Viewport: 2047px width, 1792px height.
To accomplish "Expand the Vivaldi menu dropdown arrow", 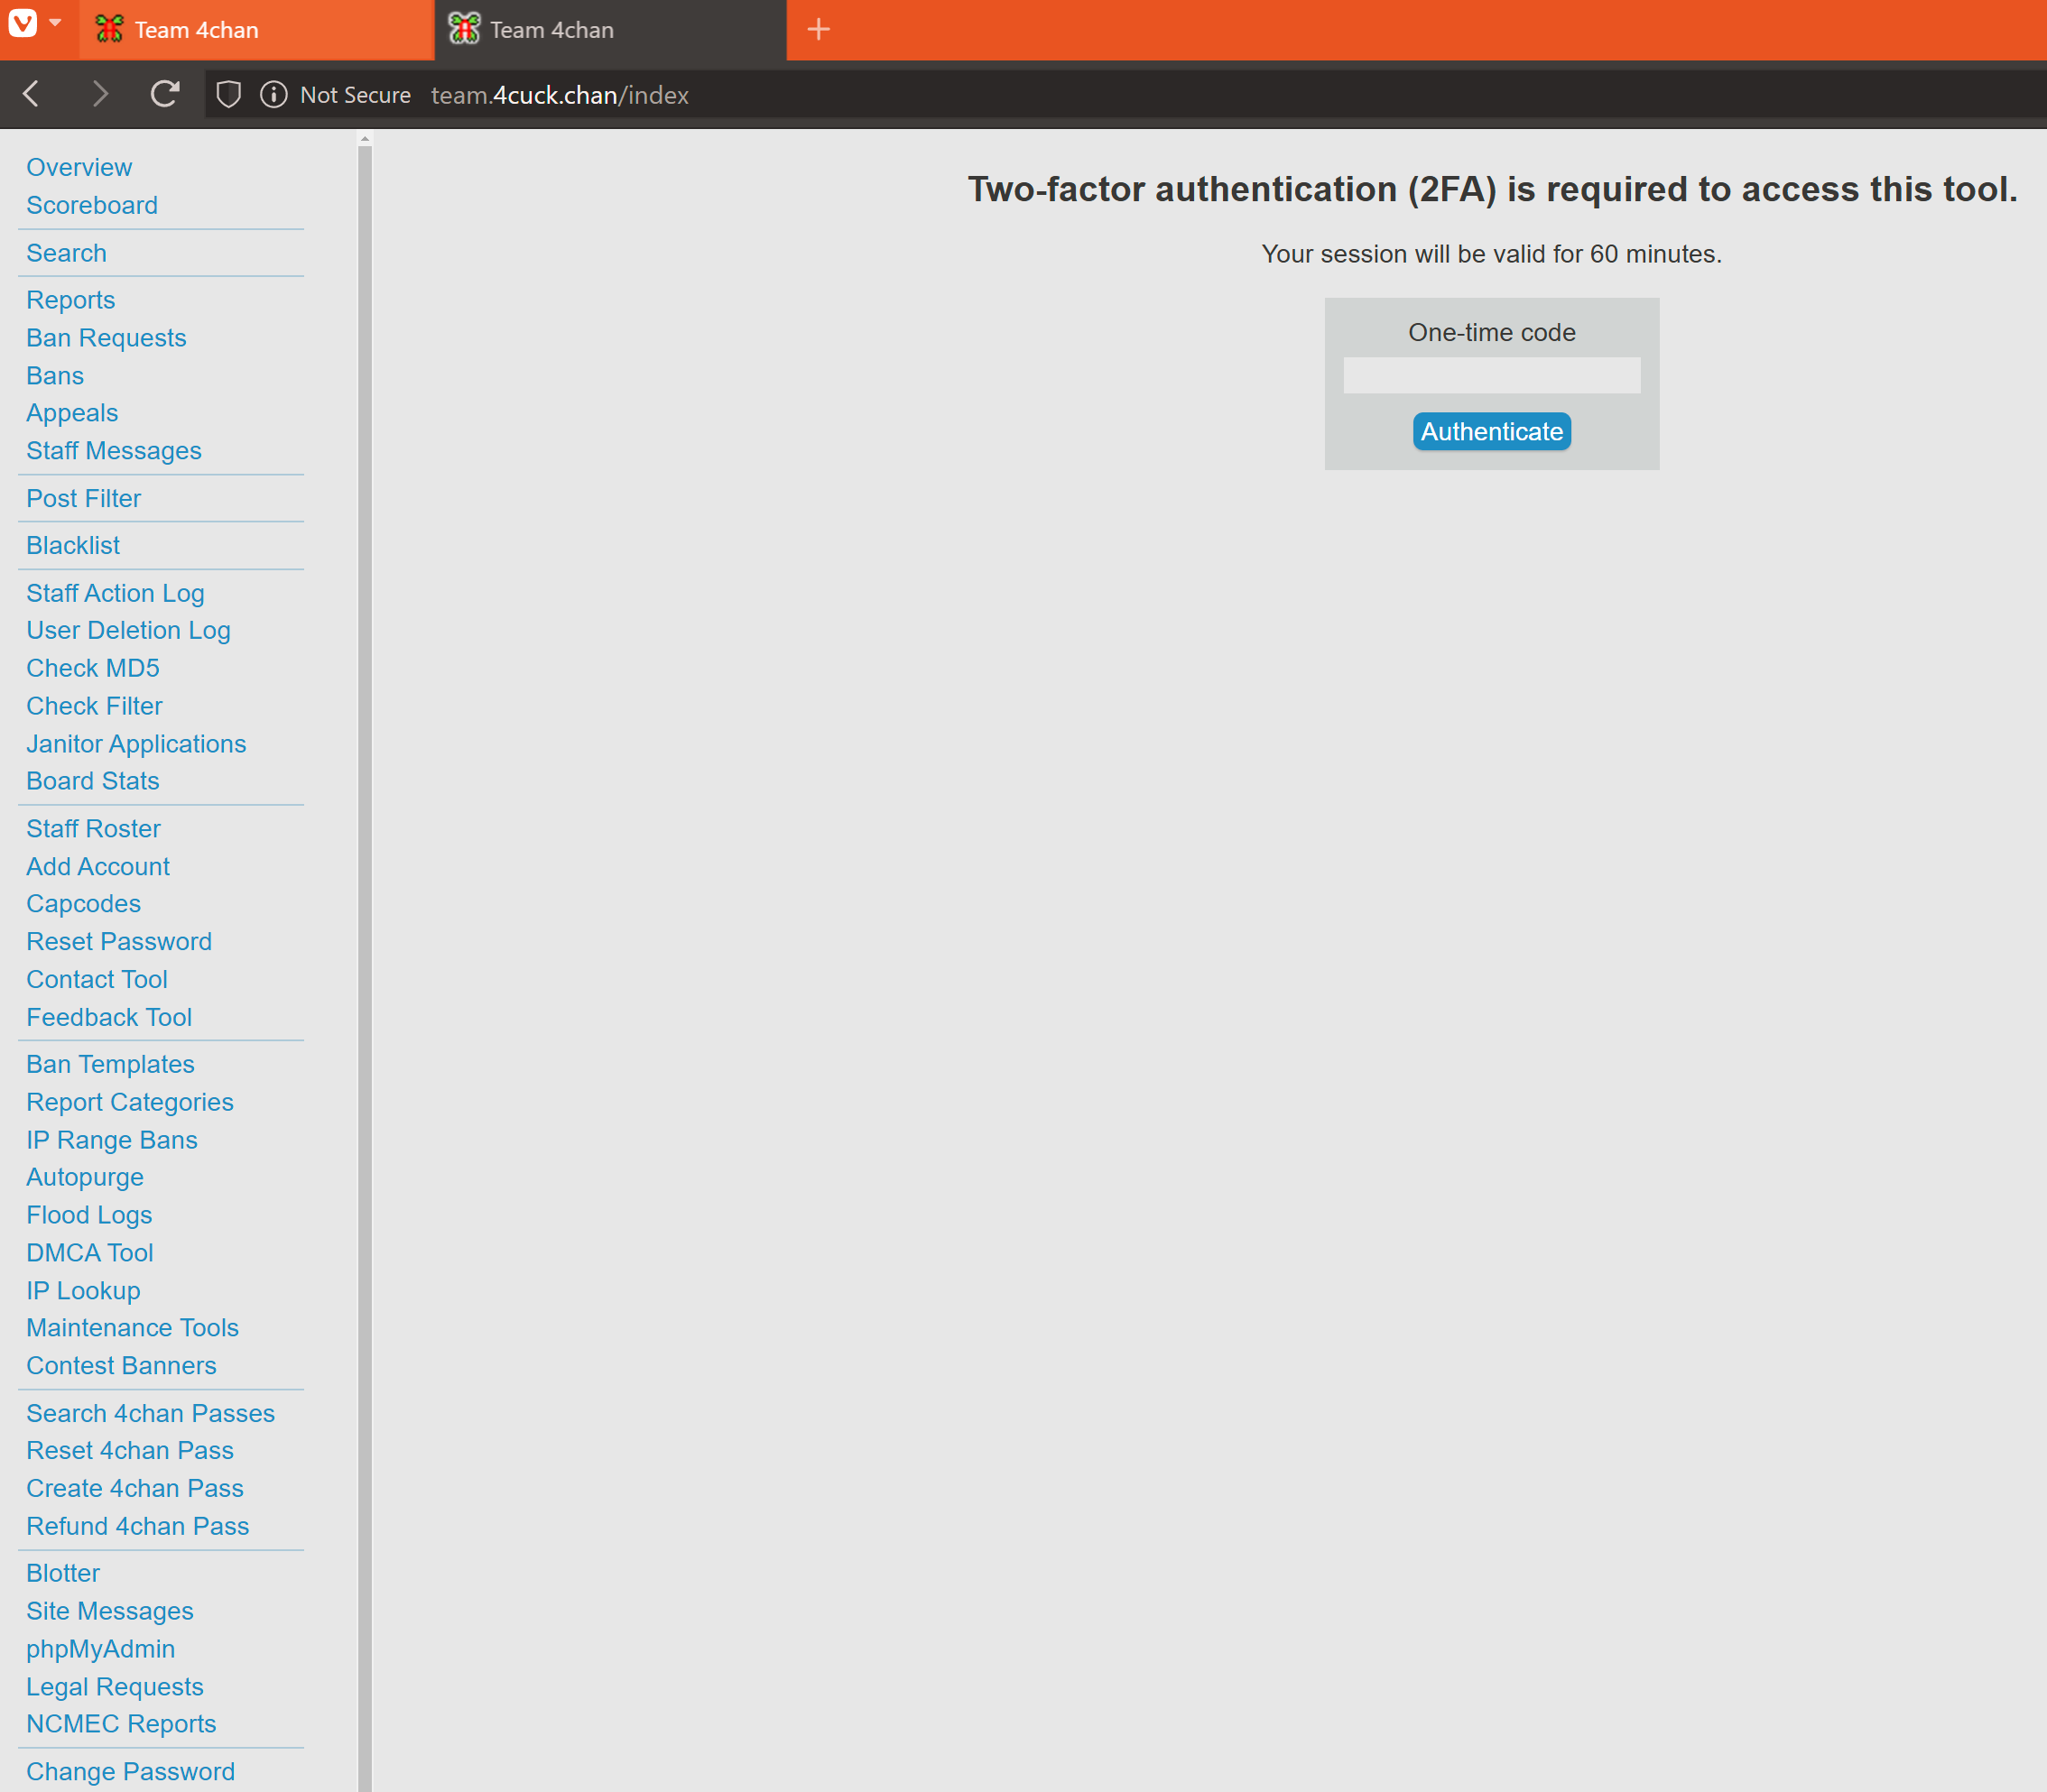I will pos(56,22).
